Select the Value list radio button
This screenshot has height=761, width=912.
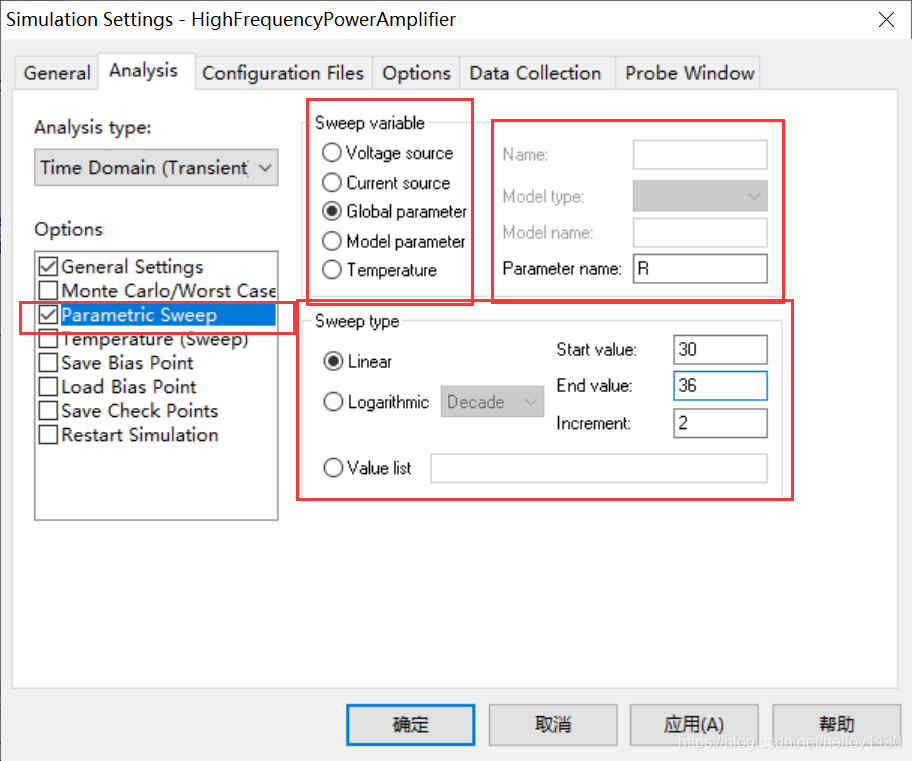point(333,468)
